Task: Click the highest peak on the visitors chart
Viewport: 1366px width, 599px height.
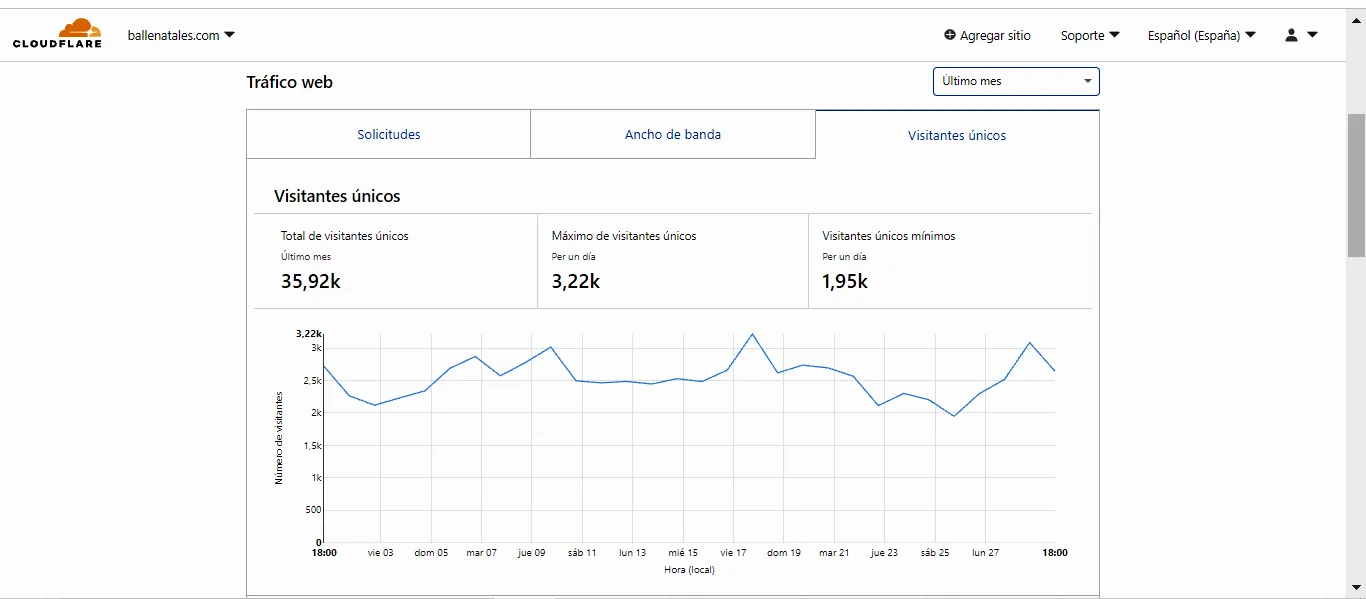Action: click(752, 334)
